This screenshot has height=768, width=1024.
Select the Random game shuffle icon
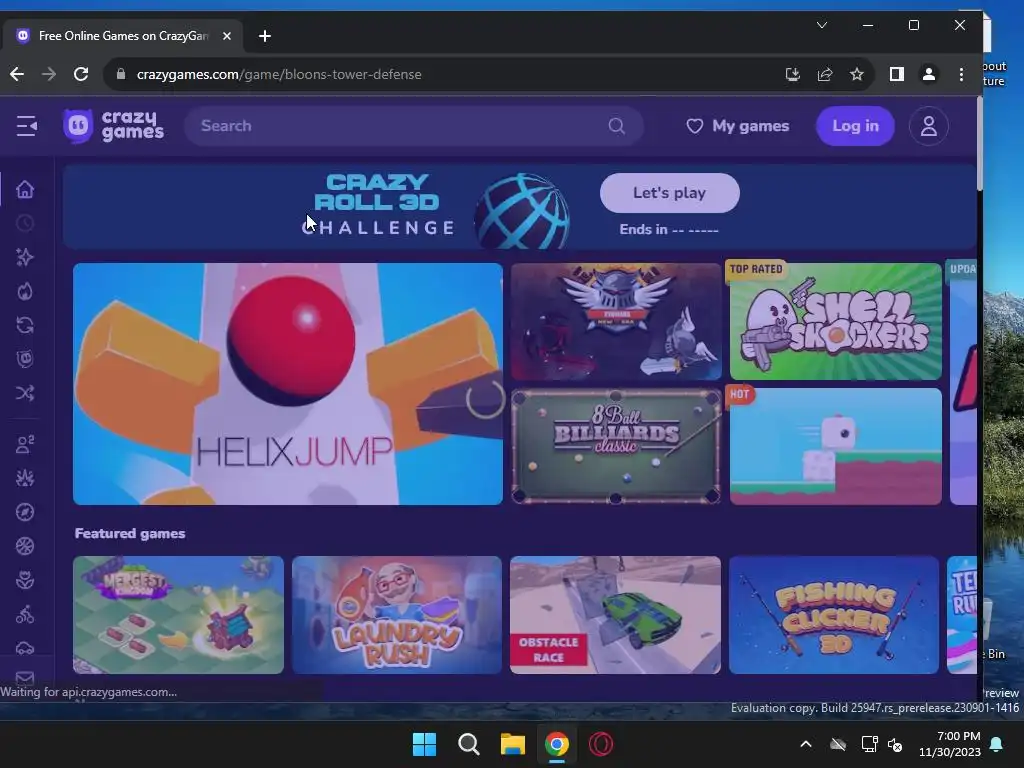[25, 393]
